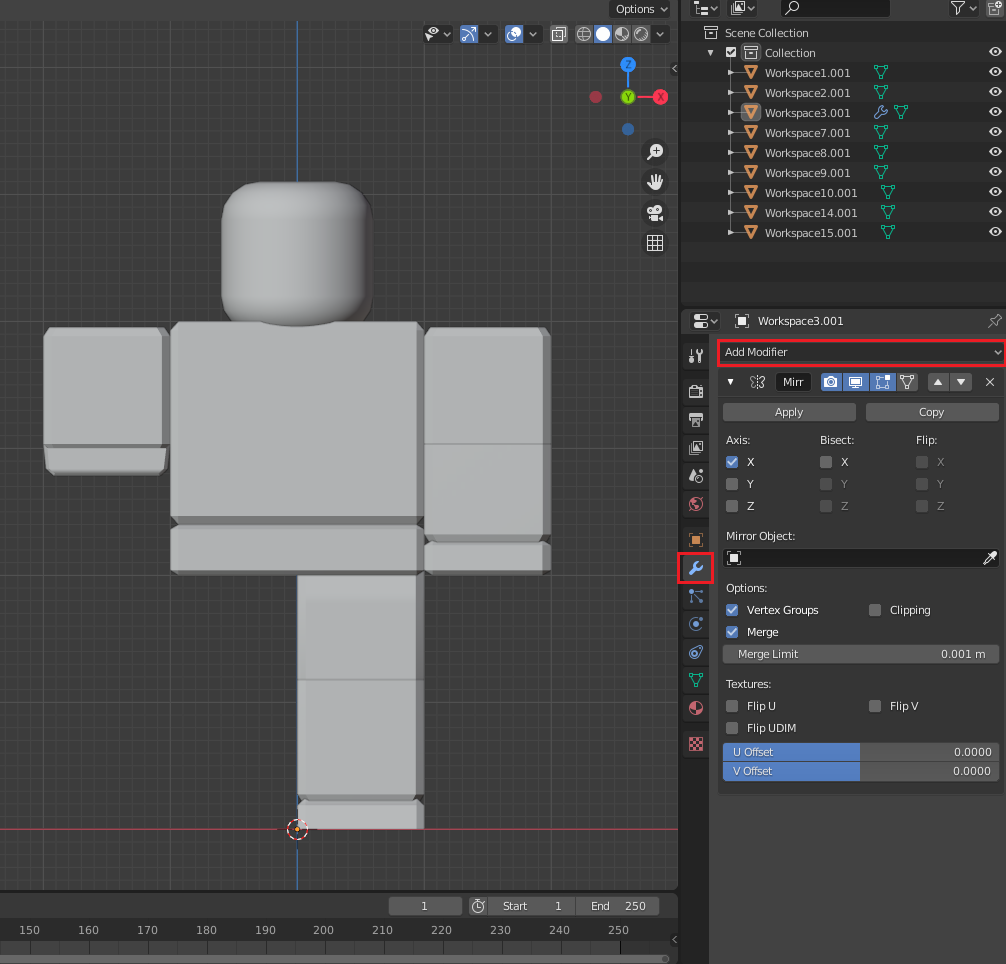Toggle the Merge checkbox
This screenshot has height=964, width=1006.
tap(732, 632)
